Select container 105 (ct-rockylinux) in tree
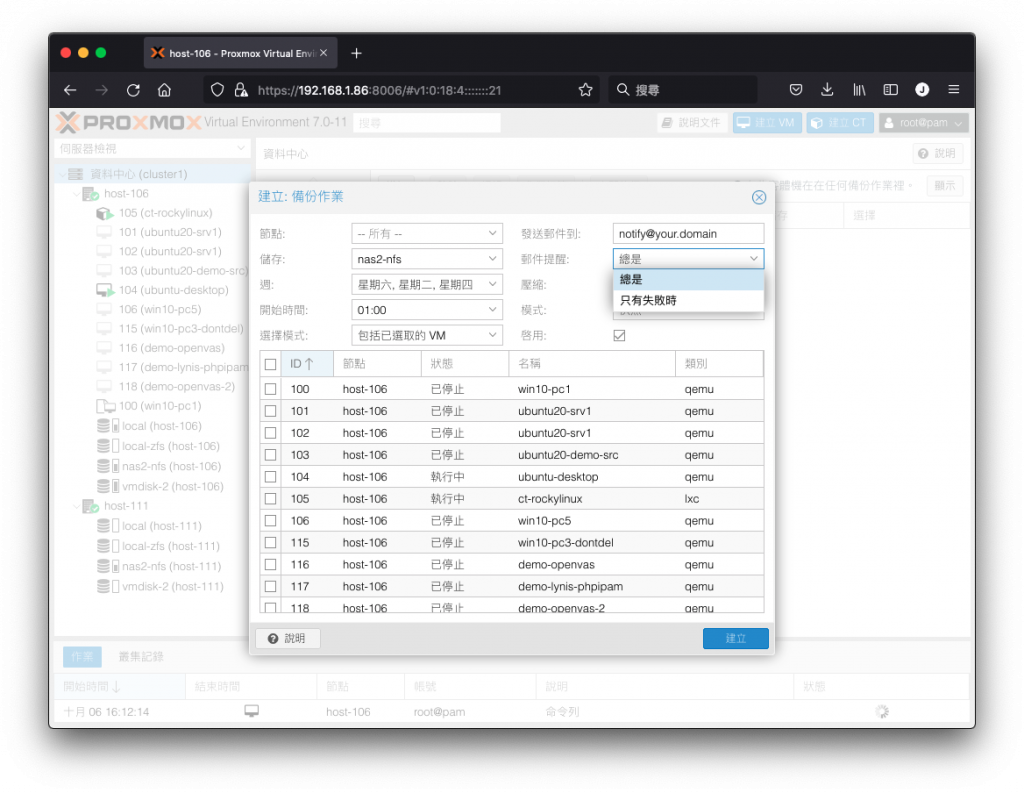1024x793 pixels. (x=165, y=213)
